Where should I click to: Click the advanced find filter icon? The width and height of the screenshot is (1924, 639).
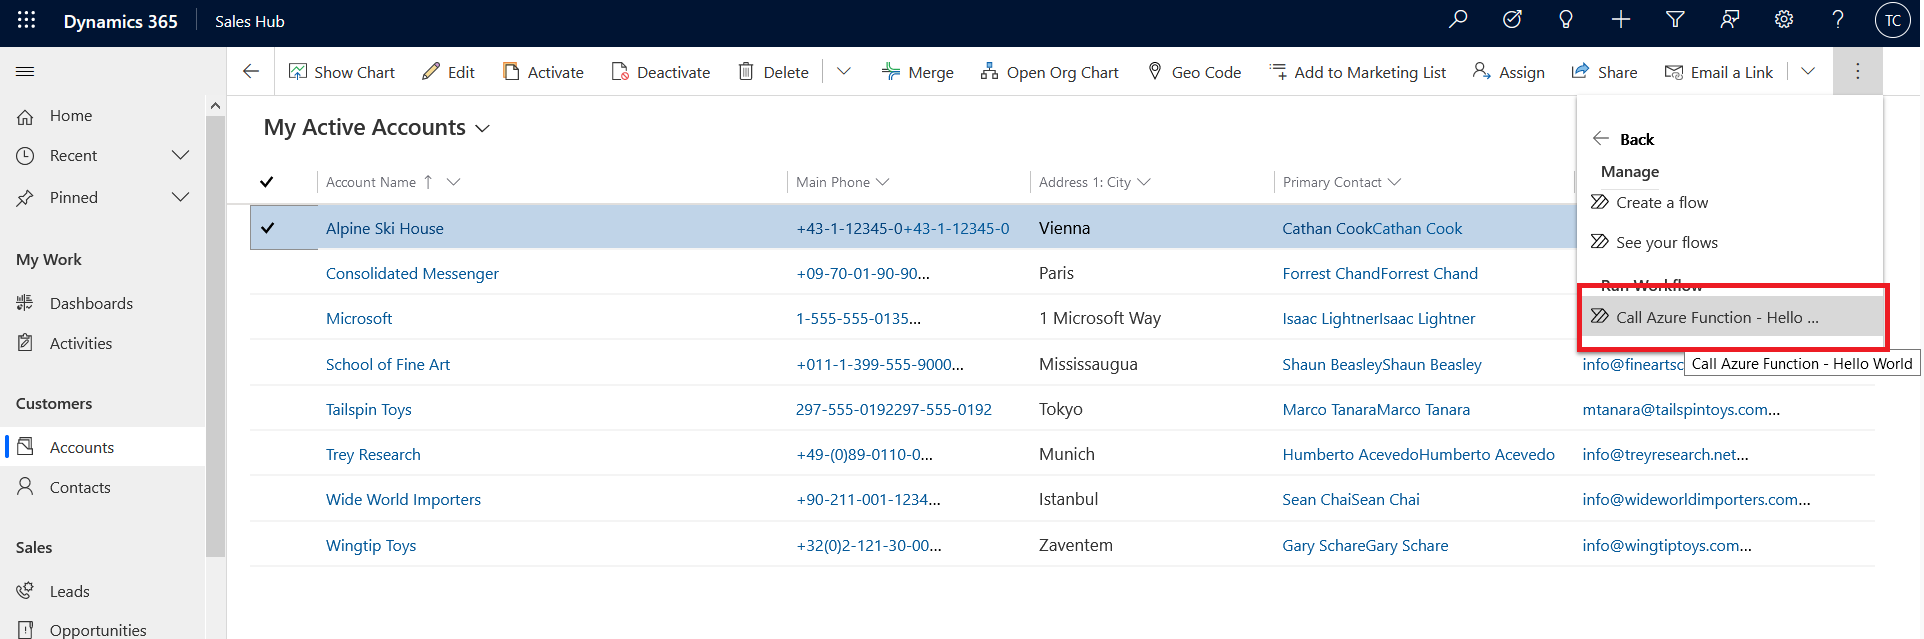tap(1675, 20)
